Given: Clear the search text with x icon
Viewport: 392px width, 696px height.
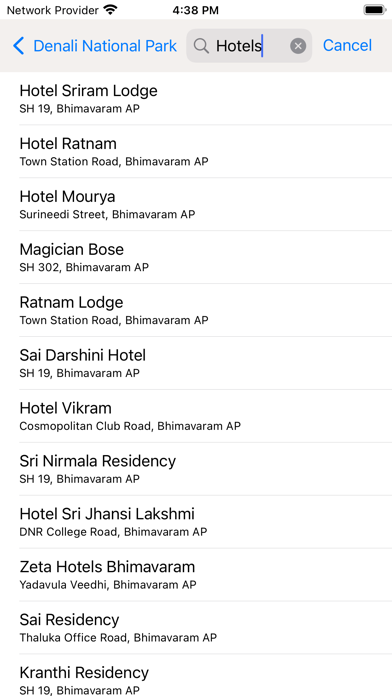Looking at the screenshot, I should click(298, 46).
